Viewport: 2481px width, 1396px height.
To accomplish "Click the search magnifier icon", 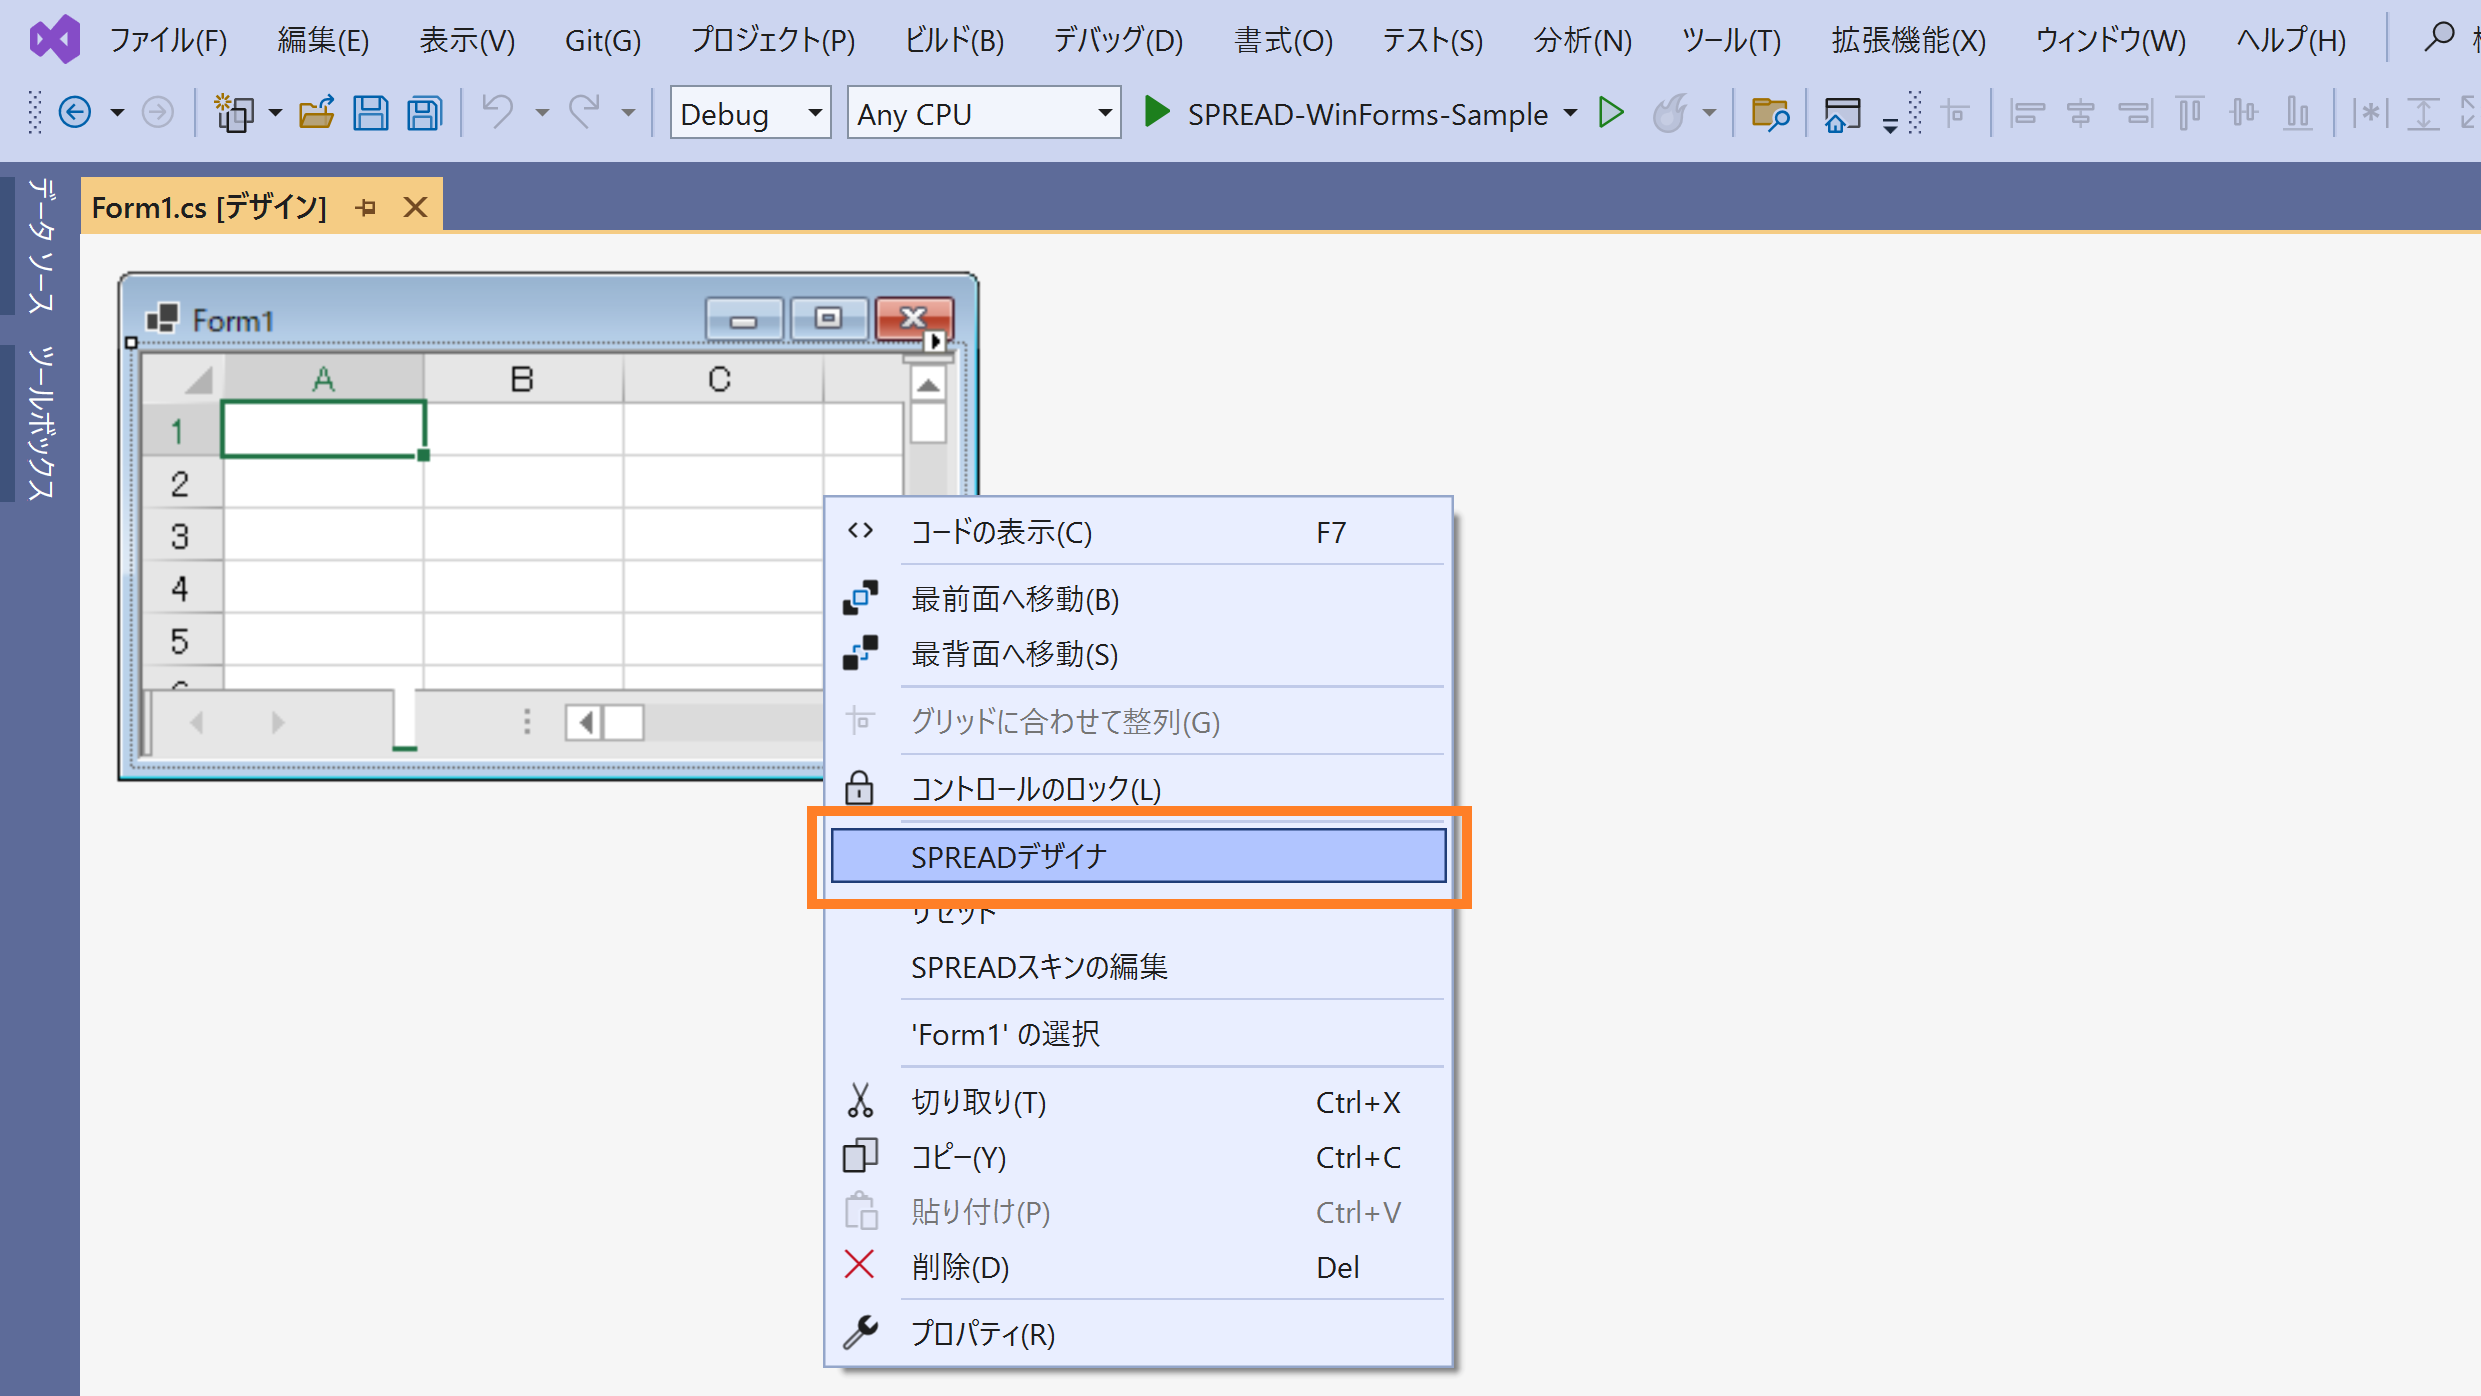I will tap(2440, 37).
